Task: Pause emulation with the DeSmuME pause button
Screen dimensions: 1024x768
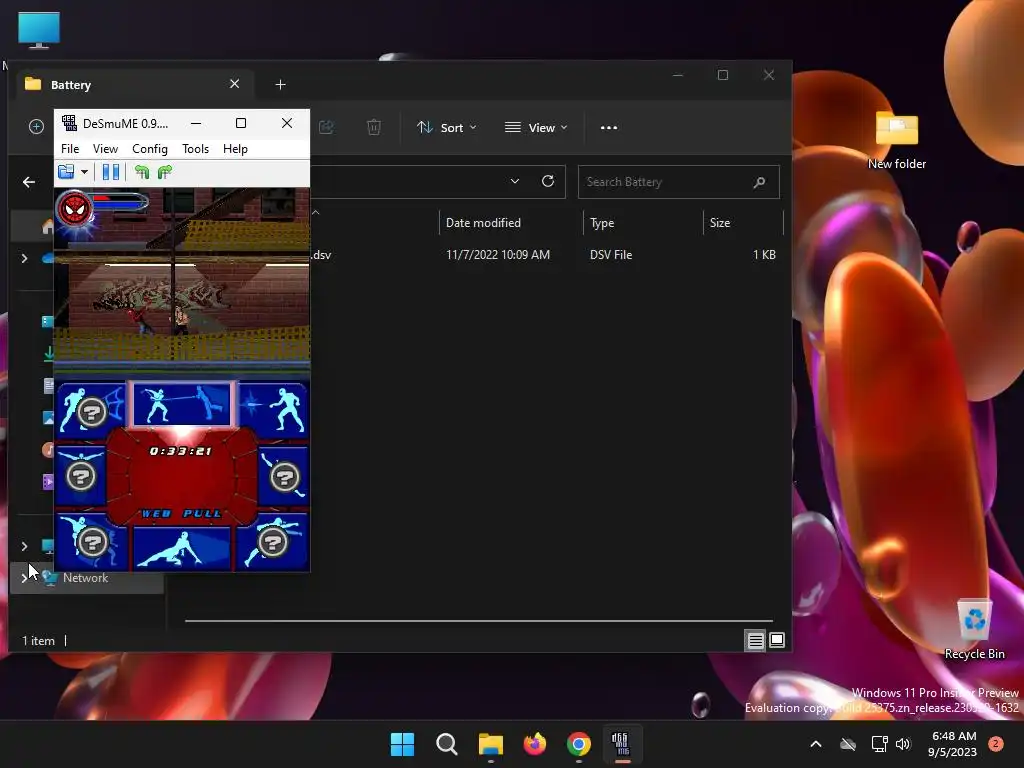Action: 110,172
